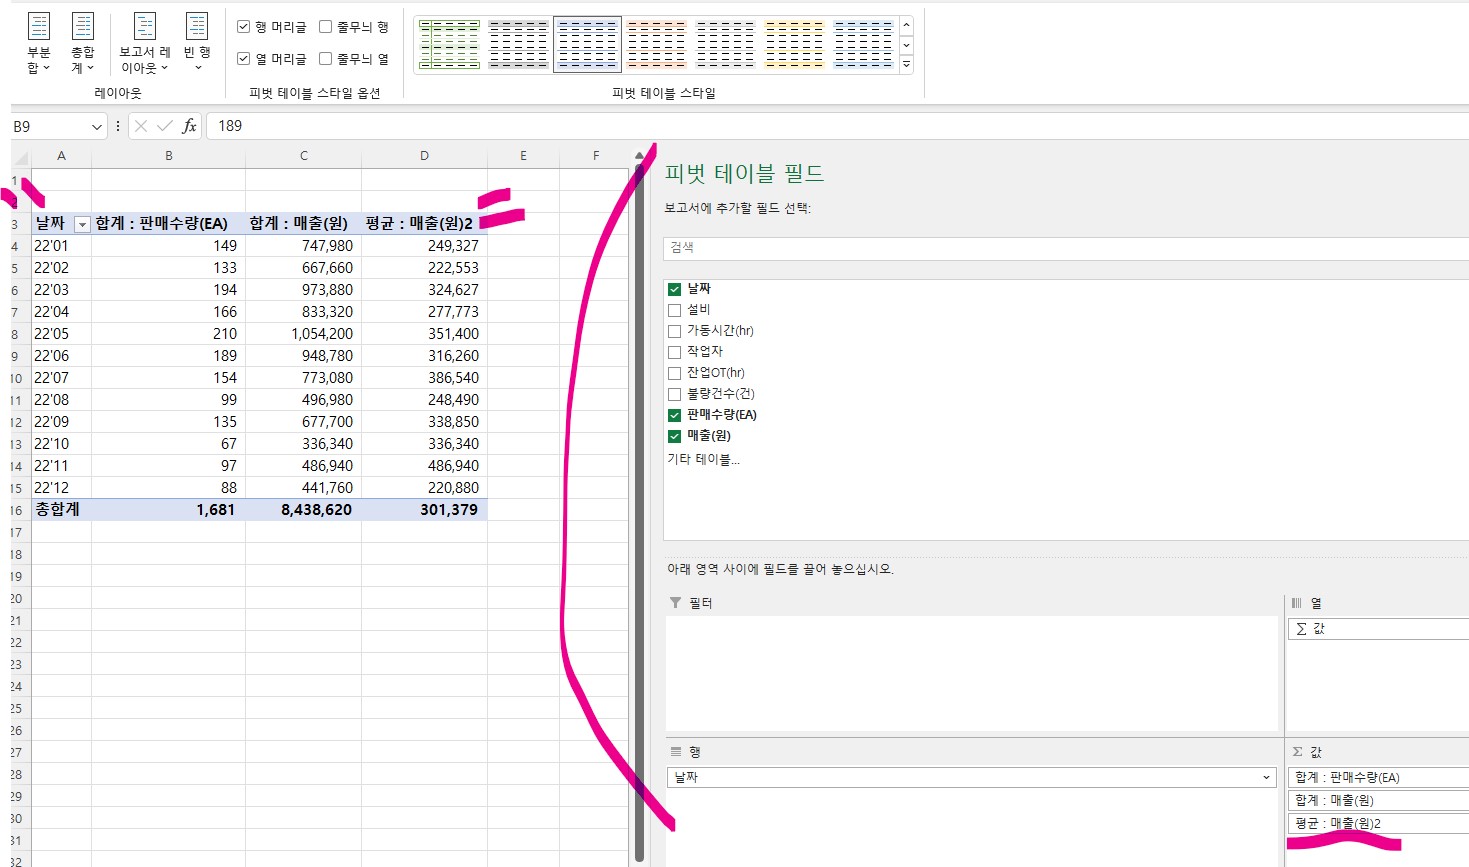The image size is (1469, 867).
Task: Select column C header
Action: 304,156
